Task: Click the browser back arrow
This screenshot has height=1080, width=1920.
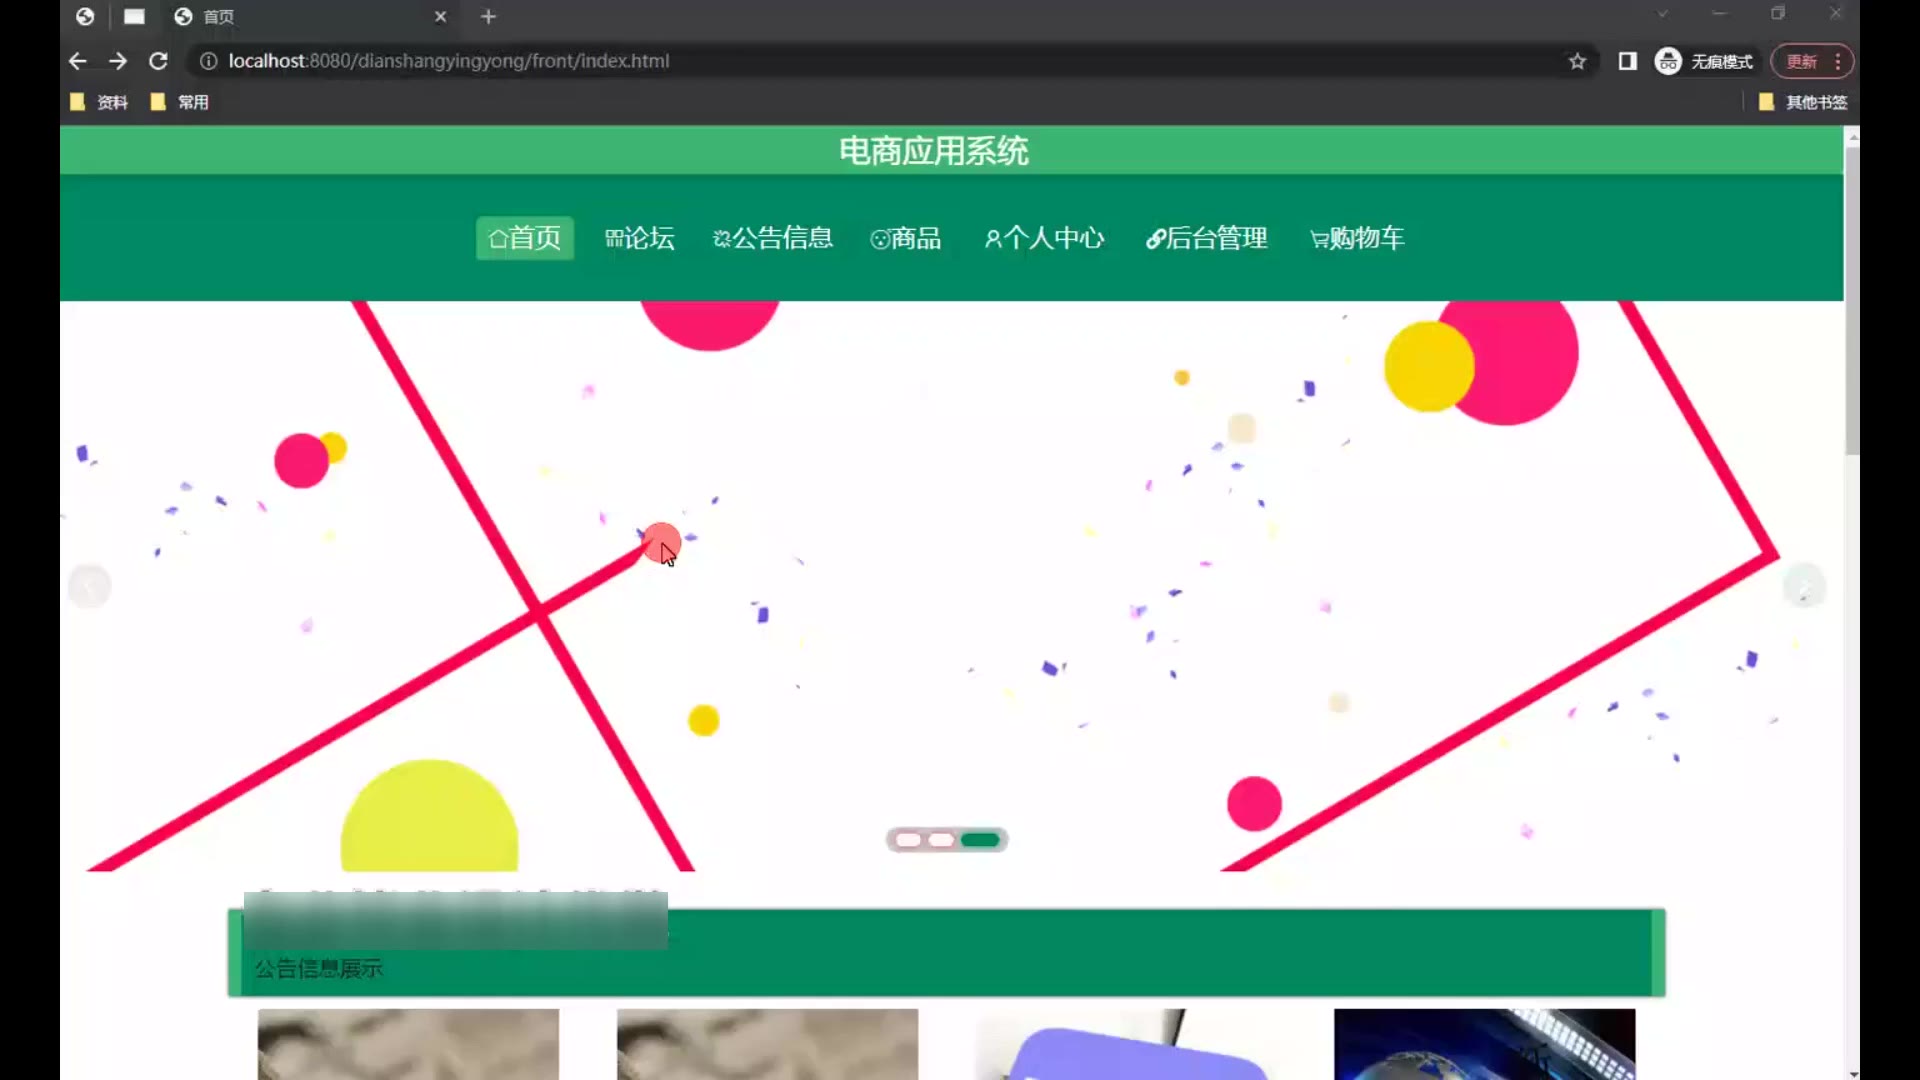Action: [78, 61]
